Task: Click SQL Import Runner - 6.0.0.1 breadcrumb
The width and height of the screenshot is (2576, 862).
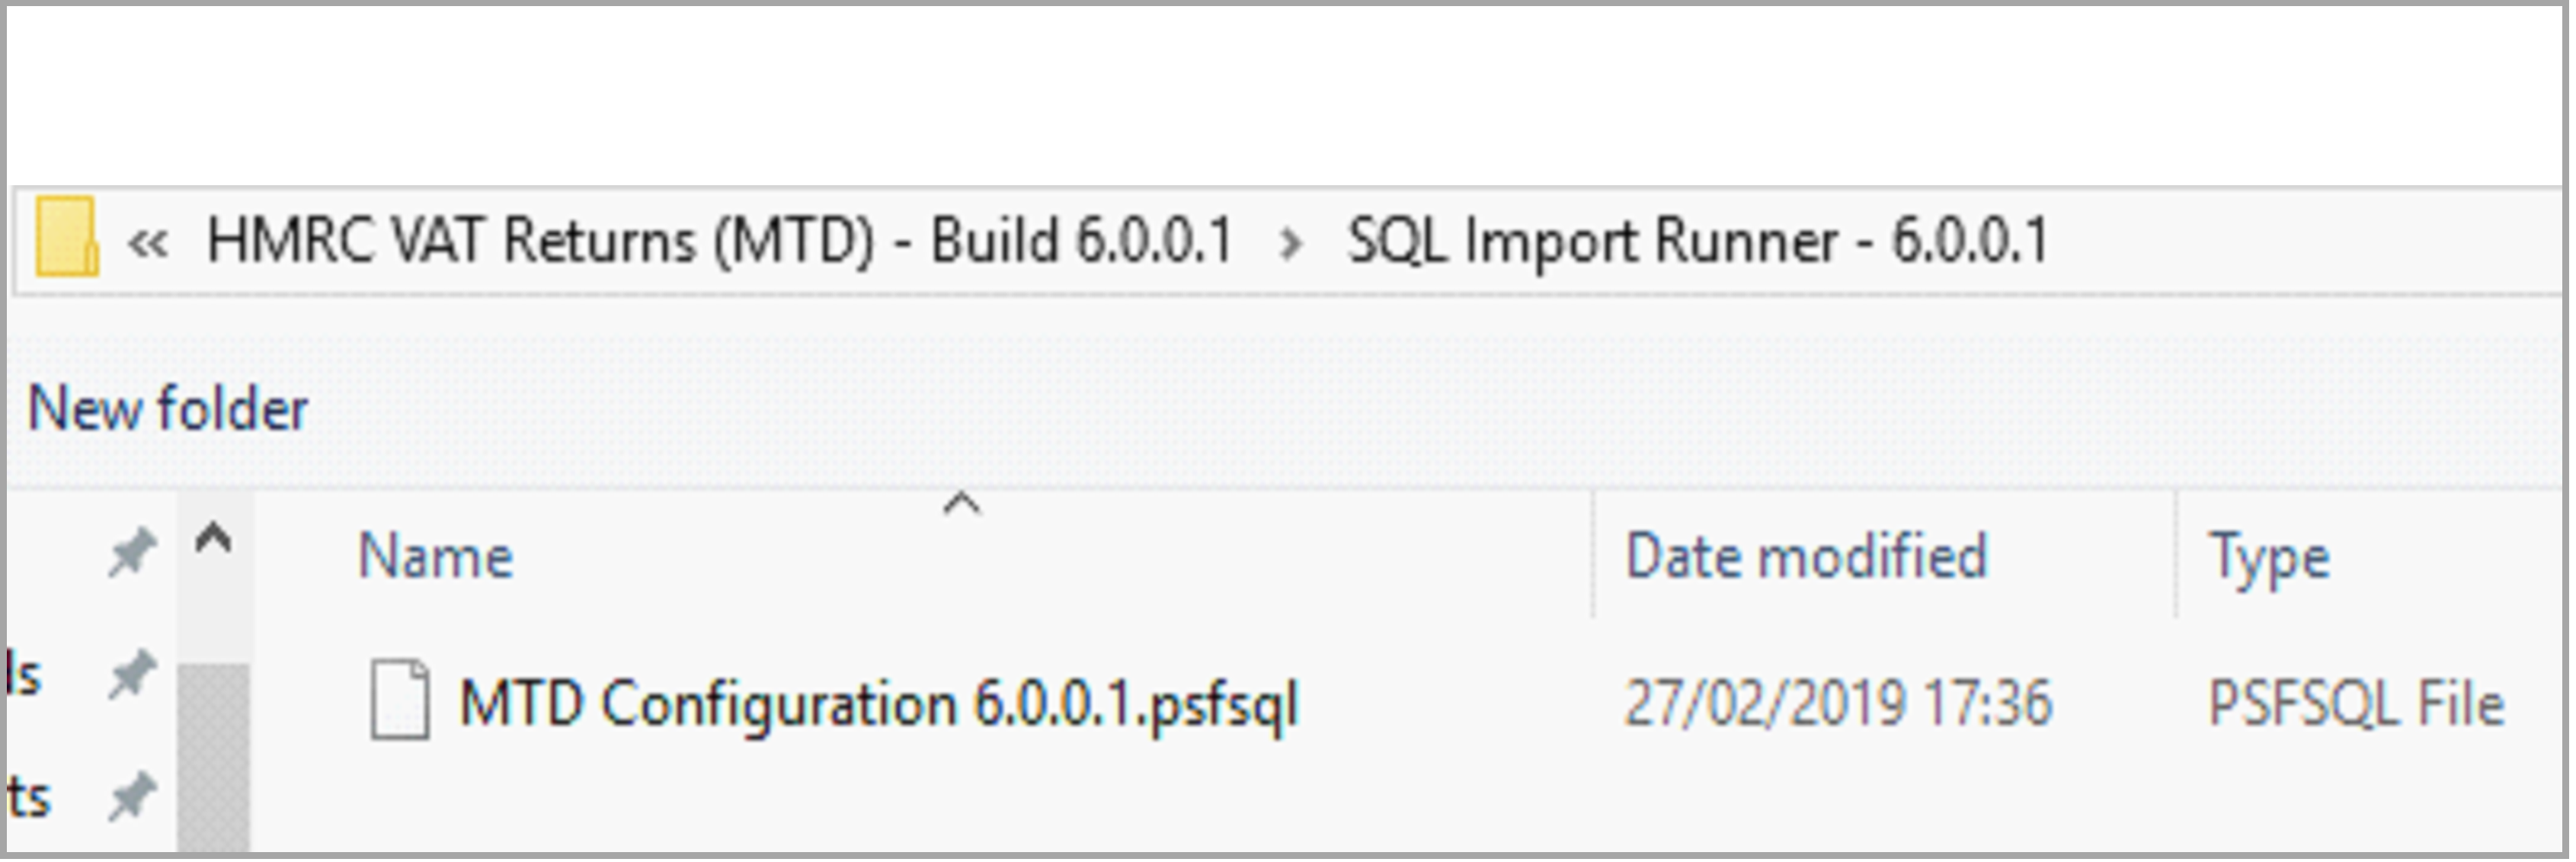Action: click(x=1697, y=242)
